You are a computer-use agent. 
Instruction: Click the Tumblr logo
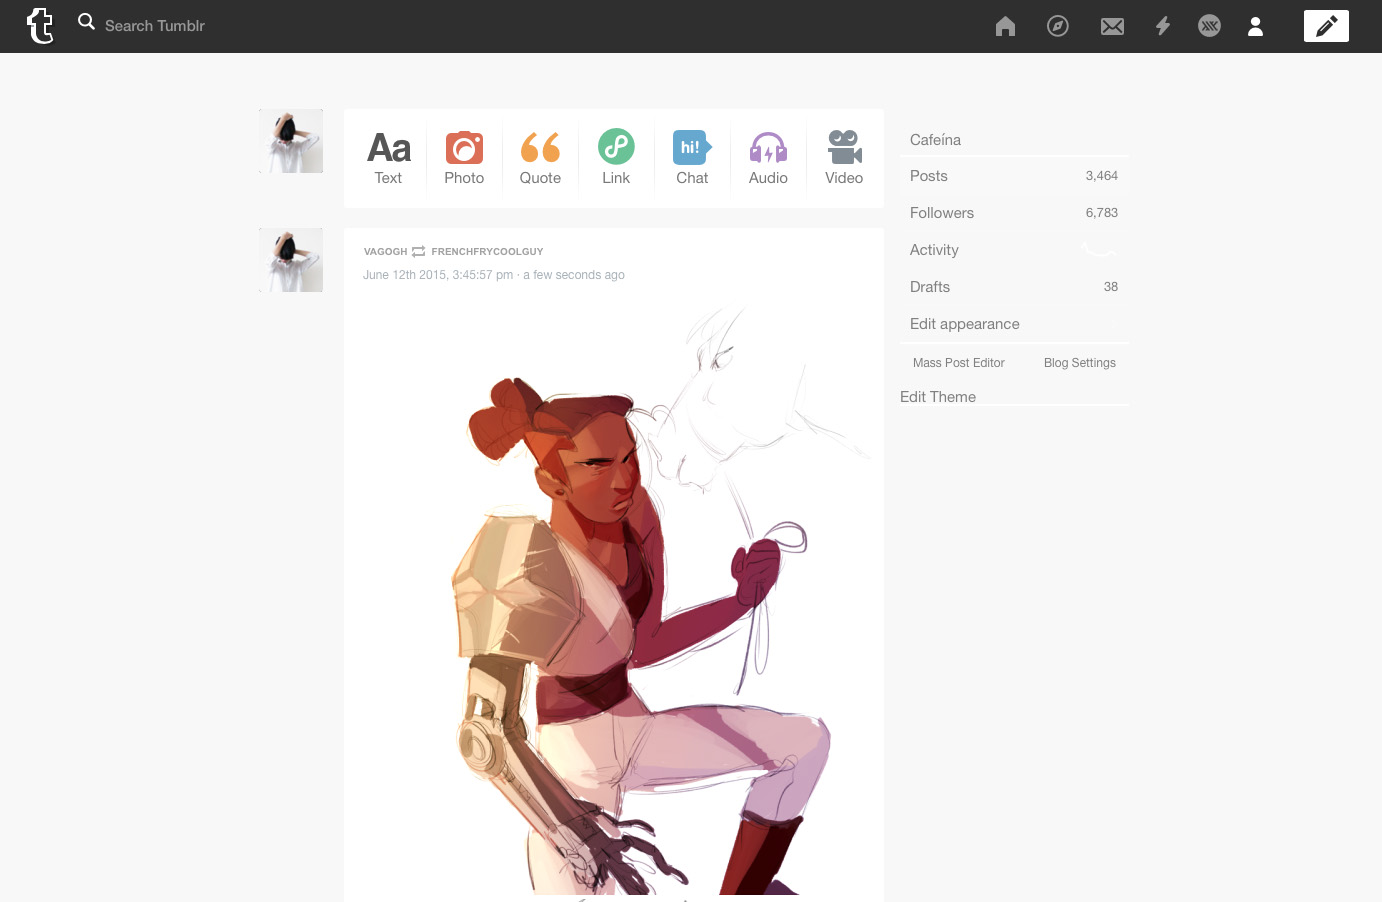click(x=40, y=26)
